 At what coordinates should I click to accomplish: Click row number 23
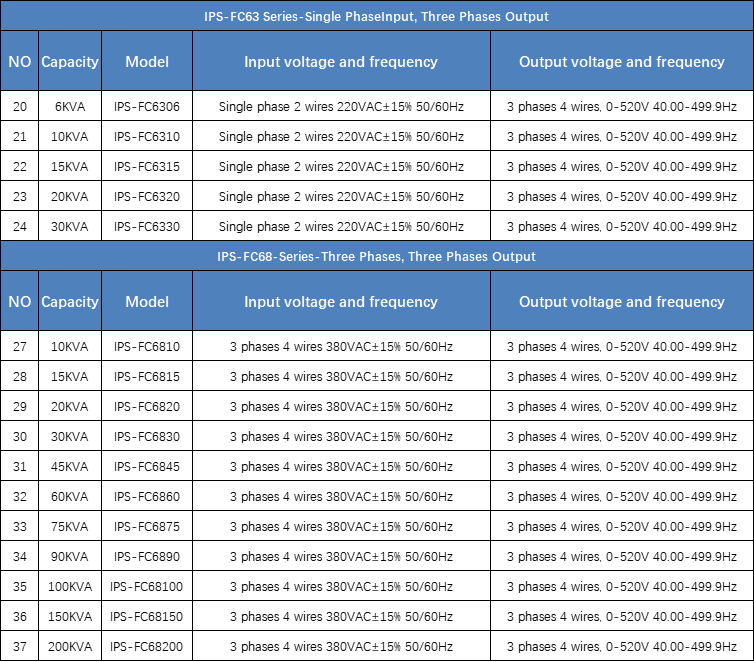click(x=20, y=196)
